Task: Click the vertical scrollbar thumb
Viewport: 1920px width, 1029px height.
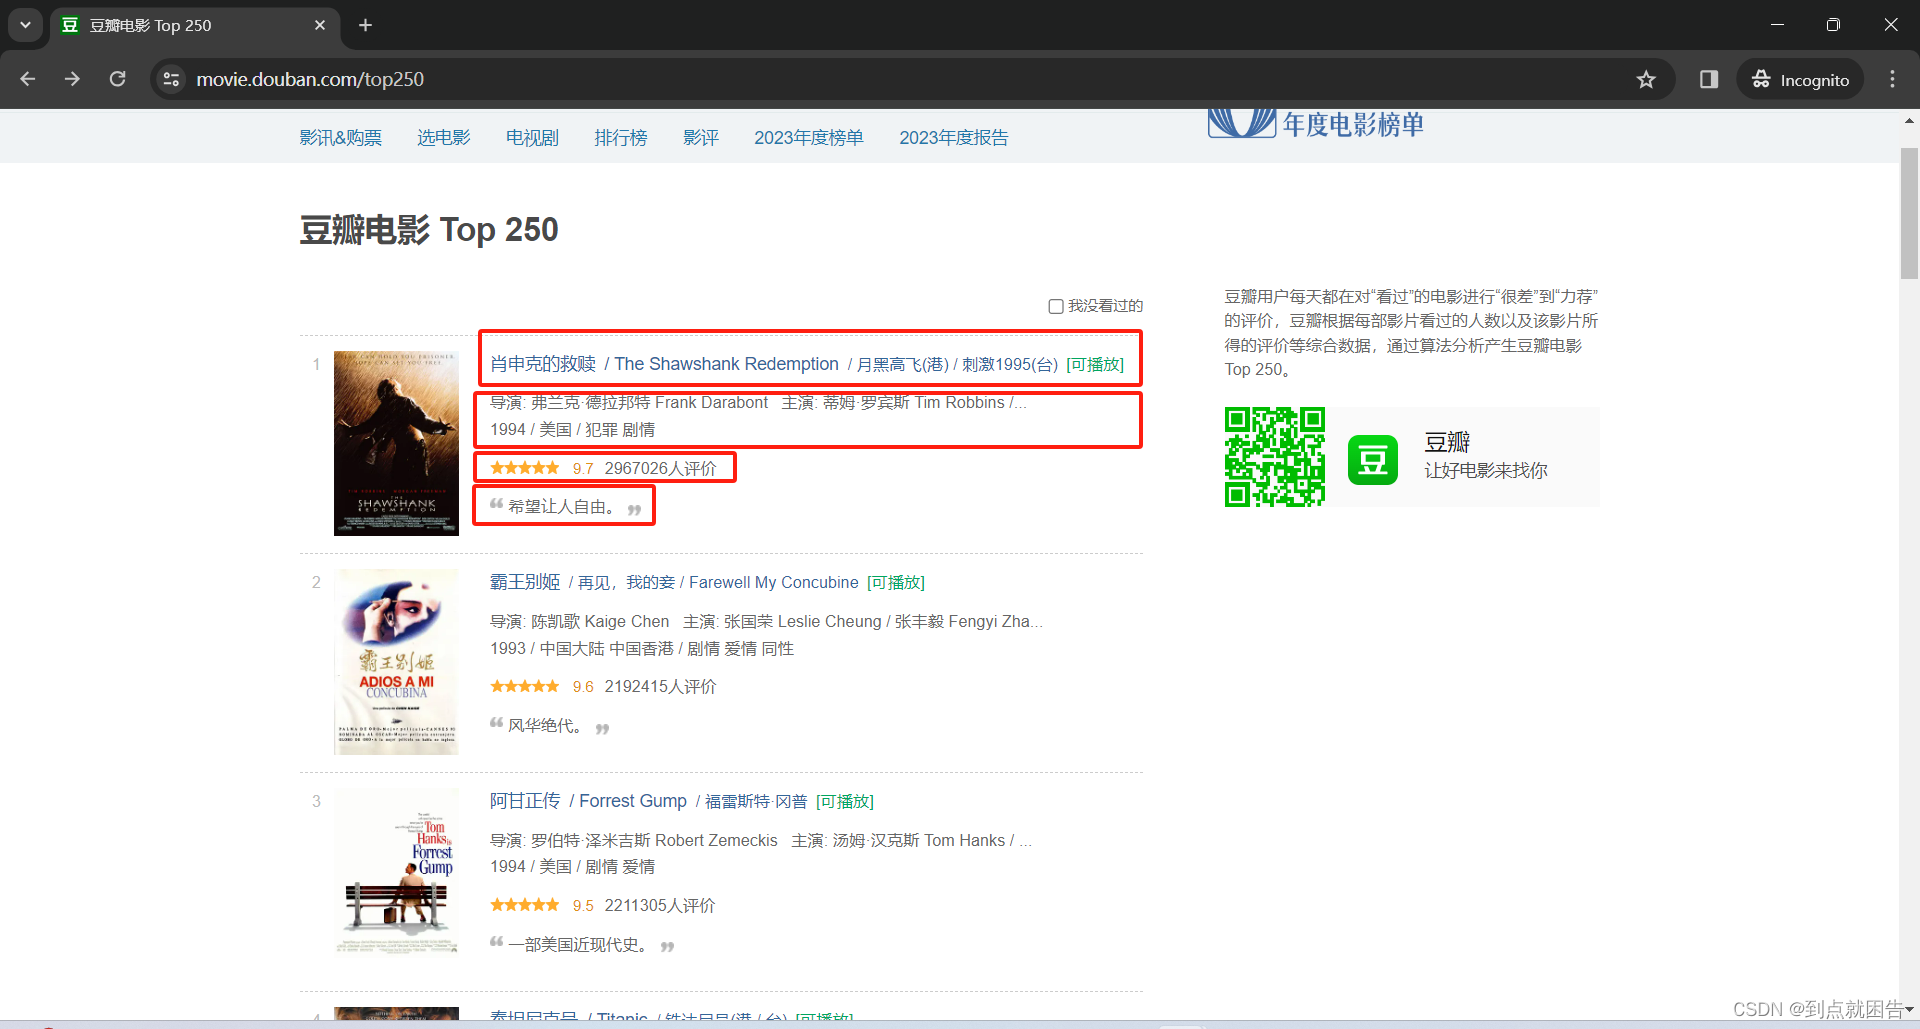Action: 1909,213
